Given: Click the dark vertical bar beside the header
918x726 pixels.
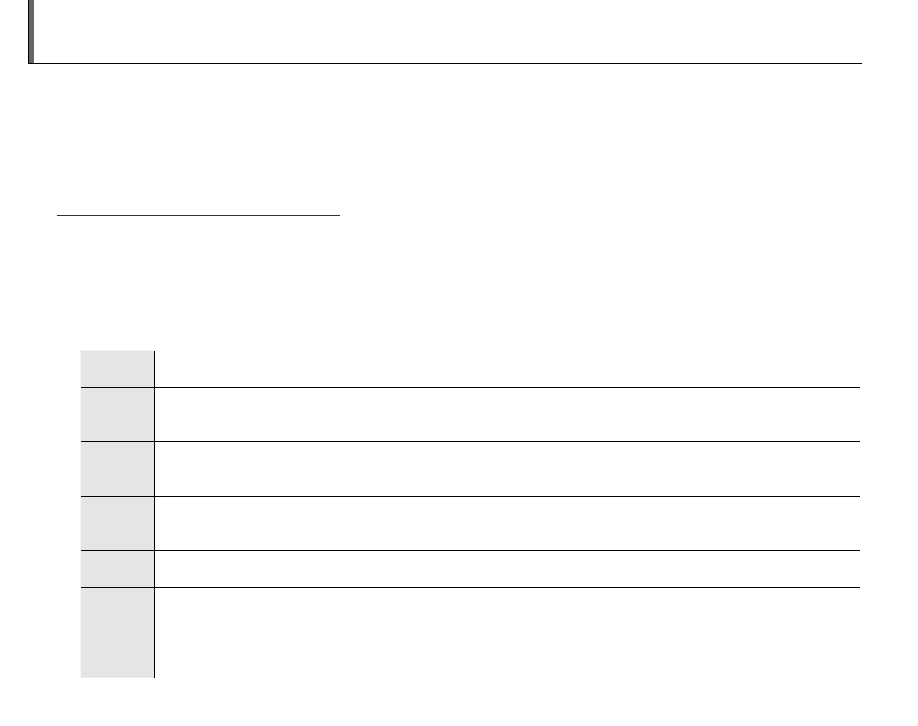Looking at the screenshot, I should pyautogui.click(x=31, y=30).
